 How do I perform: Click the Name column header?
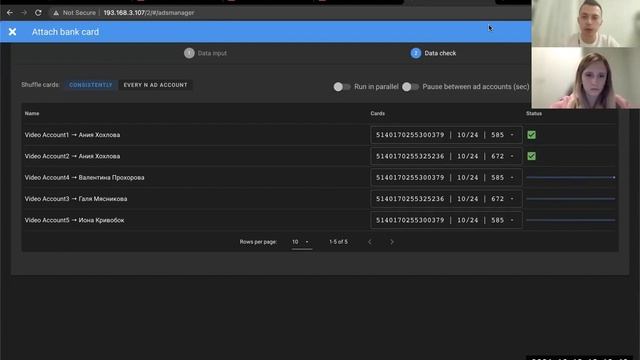[x=32, y=113]
